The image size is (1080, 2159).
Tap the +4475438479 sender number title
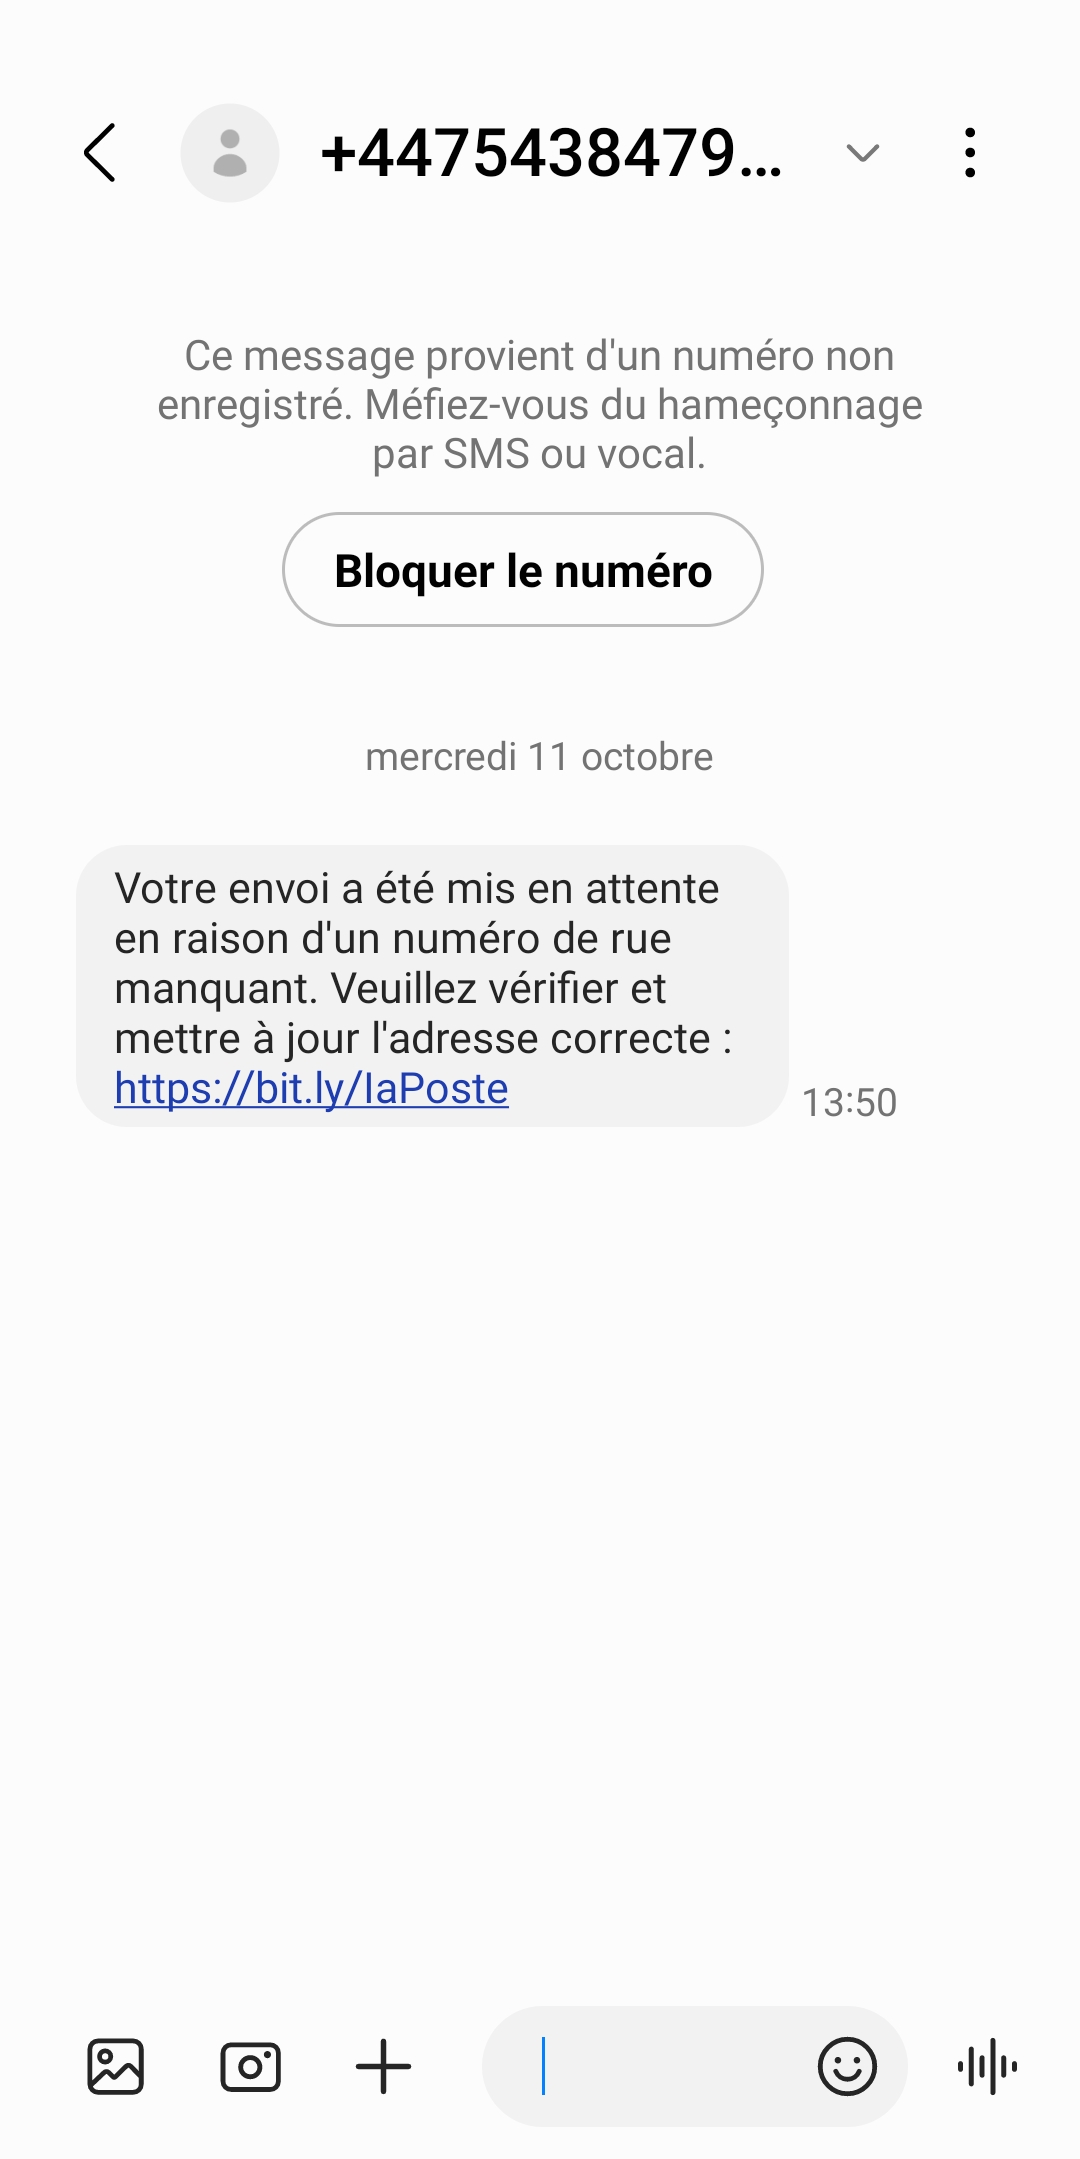551,154
